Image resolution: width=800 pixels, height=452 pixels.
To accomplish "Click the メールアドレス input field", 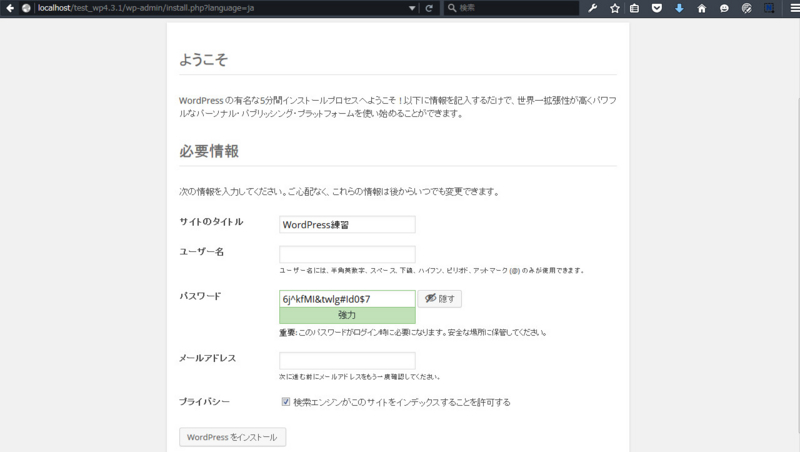I will pyautogui.click(x=347, y=361).
